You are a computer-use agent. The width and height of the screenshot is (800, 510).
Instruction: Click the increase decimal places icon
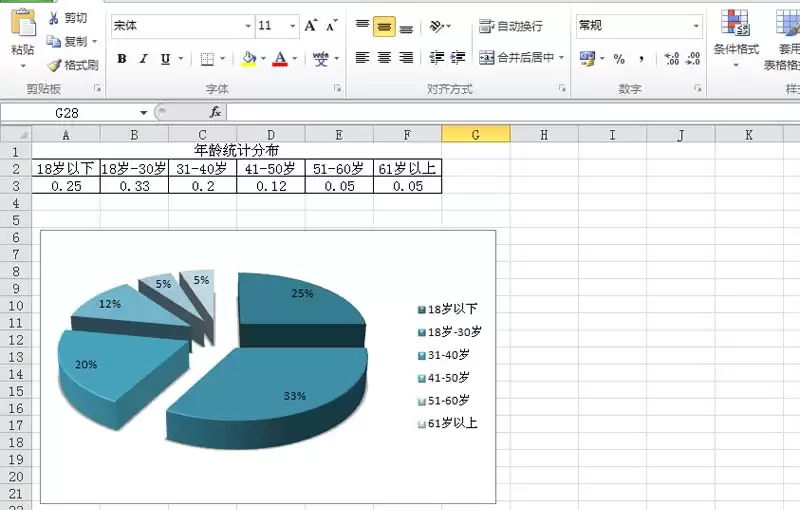[671, 59]
